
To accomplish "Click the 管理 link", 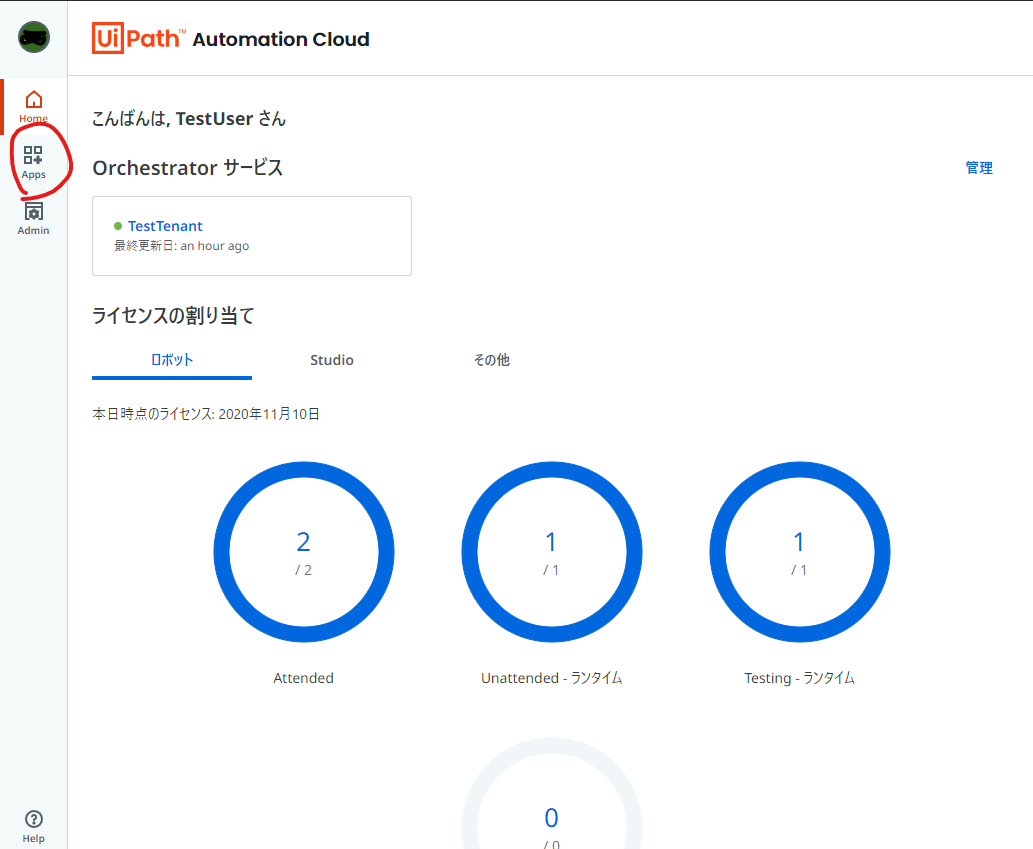I will point(979,168).
